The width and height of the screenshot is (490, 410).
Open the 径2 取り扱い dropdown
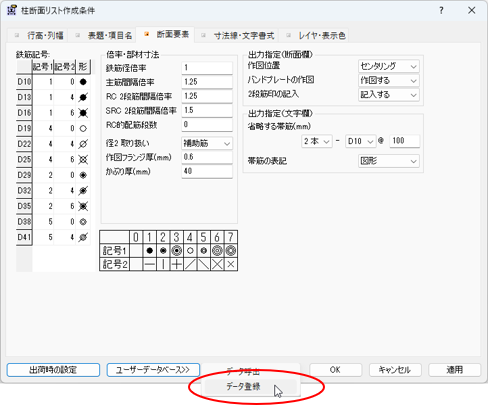point(207,144)
